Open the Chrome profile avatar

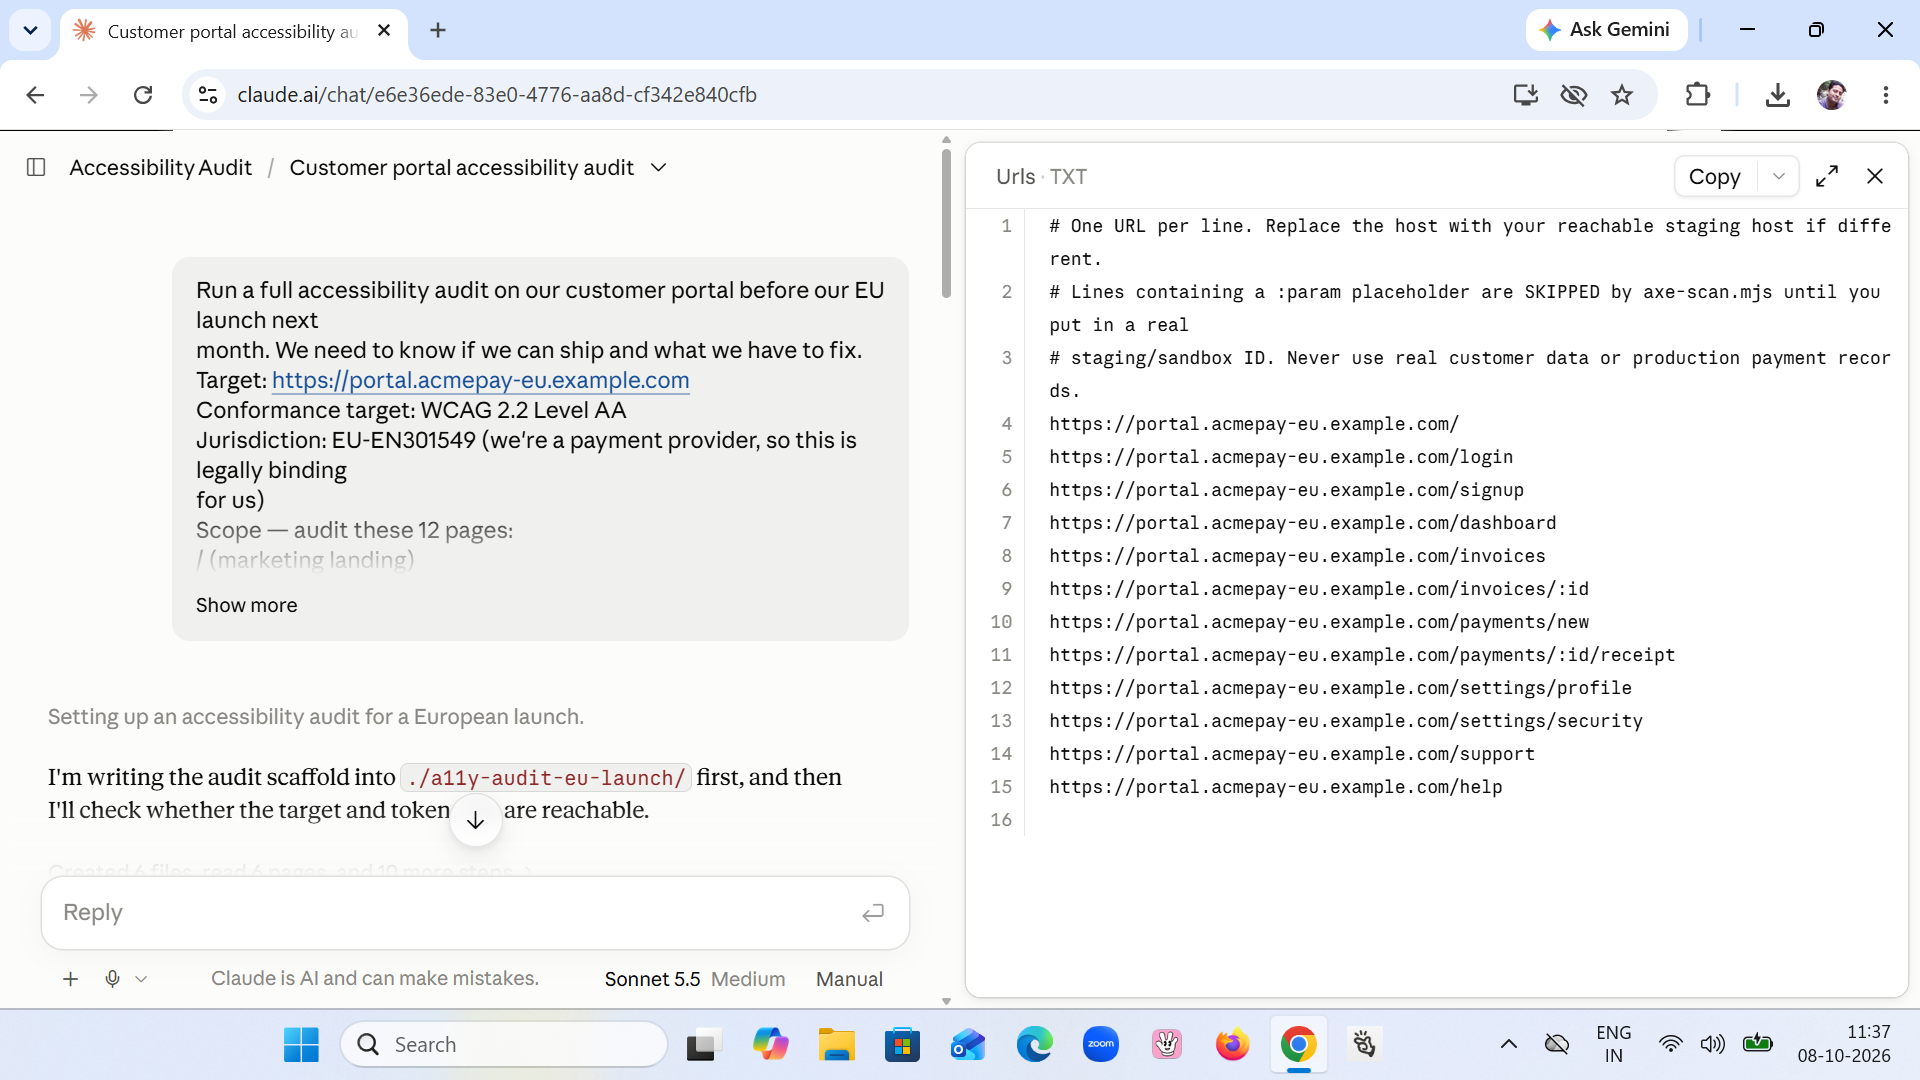pyautogui.click(x=1831, y=94)
